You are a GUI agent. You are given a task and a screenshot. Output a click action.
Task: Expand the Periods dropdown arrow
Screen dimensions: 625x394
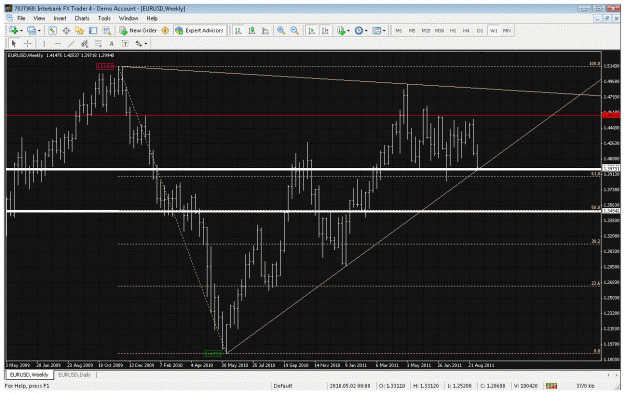(x=366, y=31)
